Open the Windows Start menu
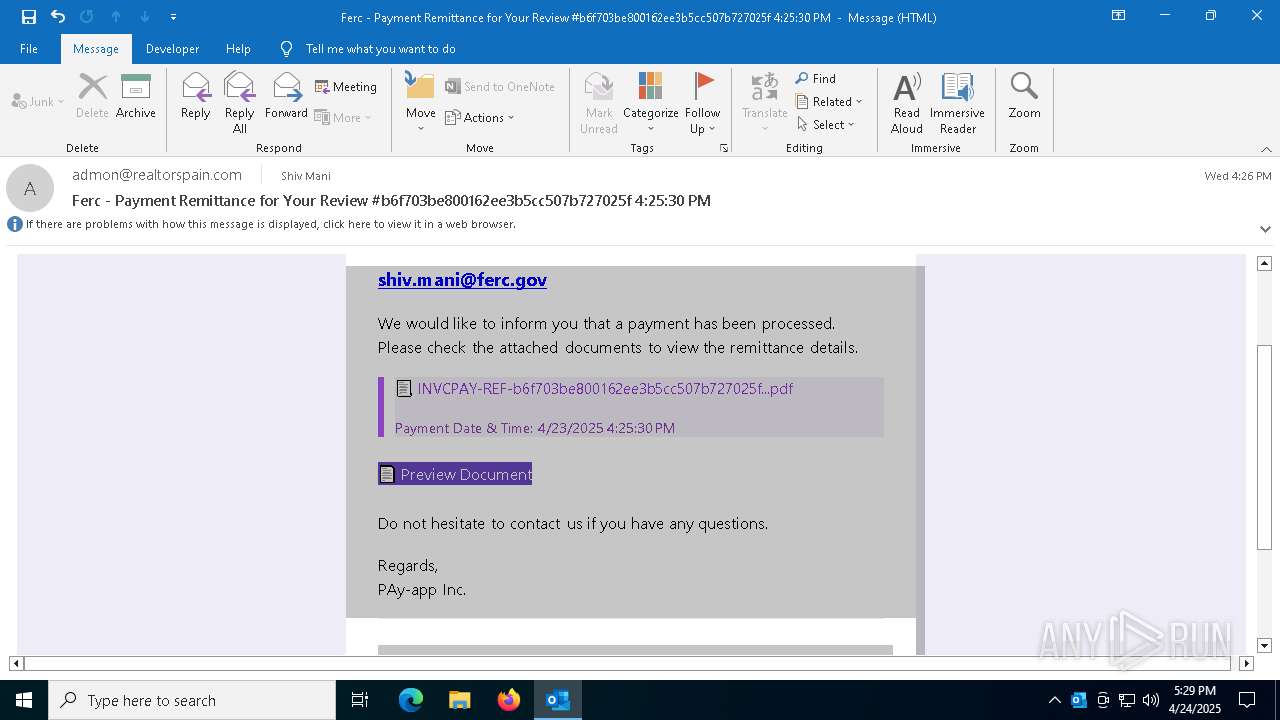The width and height of the screenshot is (1280, 720). click(x=24, y=700)
